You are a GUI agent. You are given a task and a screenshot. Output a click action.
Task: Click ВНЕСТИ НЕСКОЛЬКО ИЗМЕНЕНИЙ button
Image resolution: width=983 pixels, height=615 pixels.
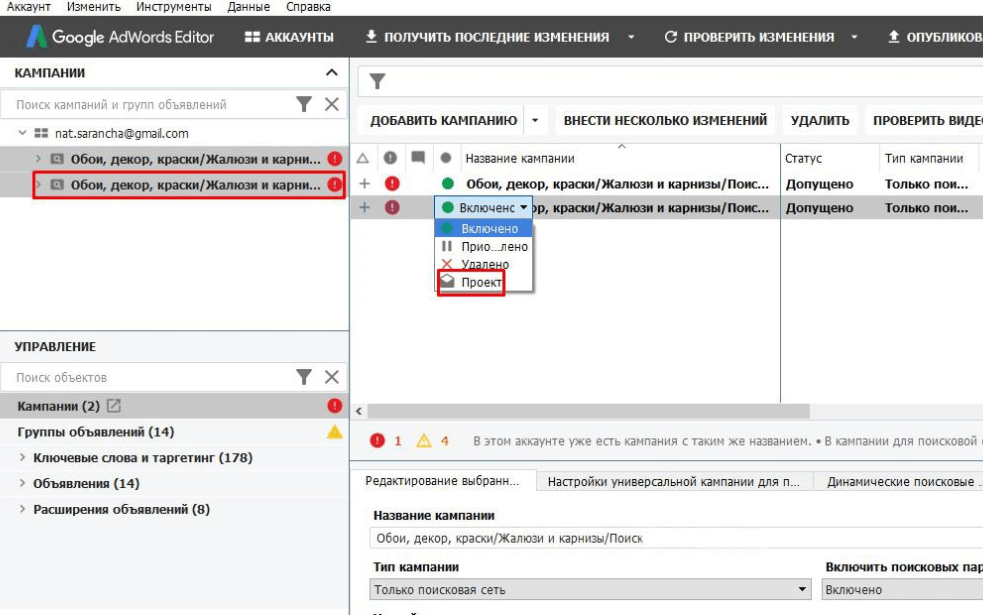tap(665, 120)
